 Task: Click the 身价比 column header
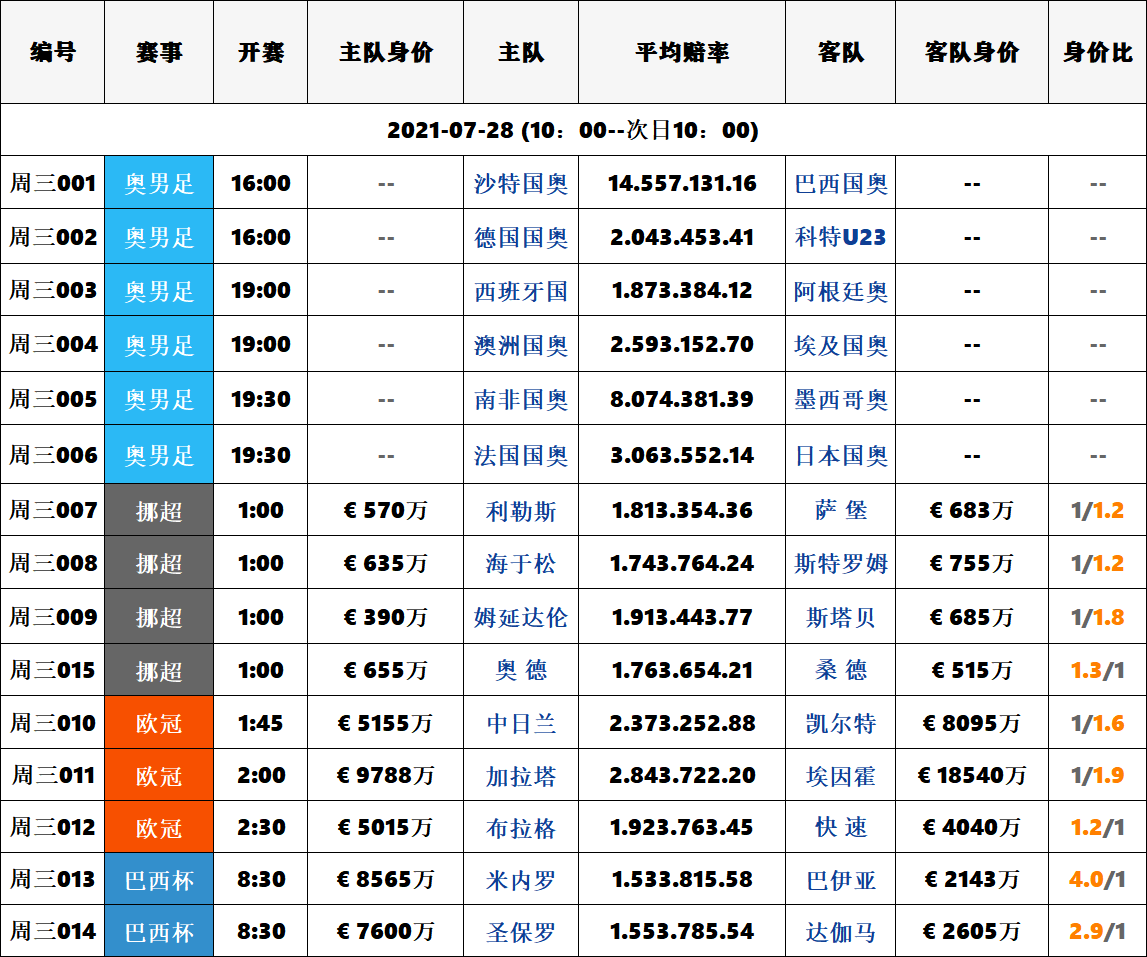[x=1097, y=53]
